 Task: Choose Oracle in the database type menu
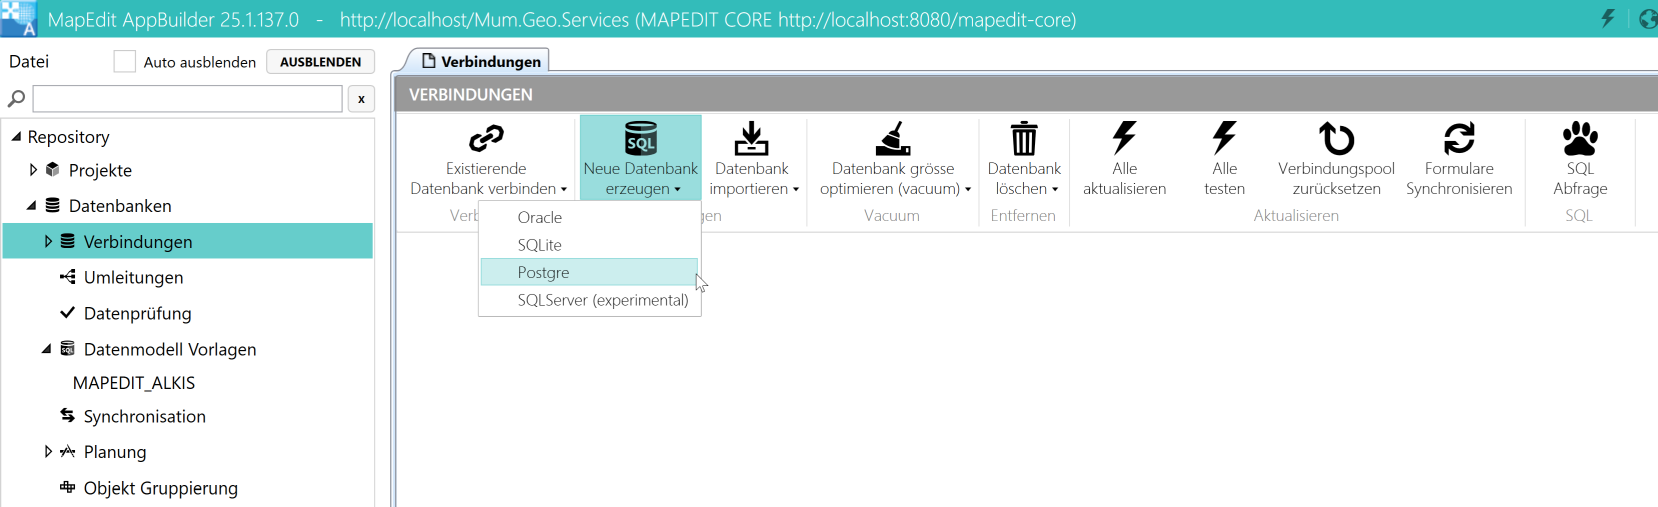click(540, 218)
